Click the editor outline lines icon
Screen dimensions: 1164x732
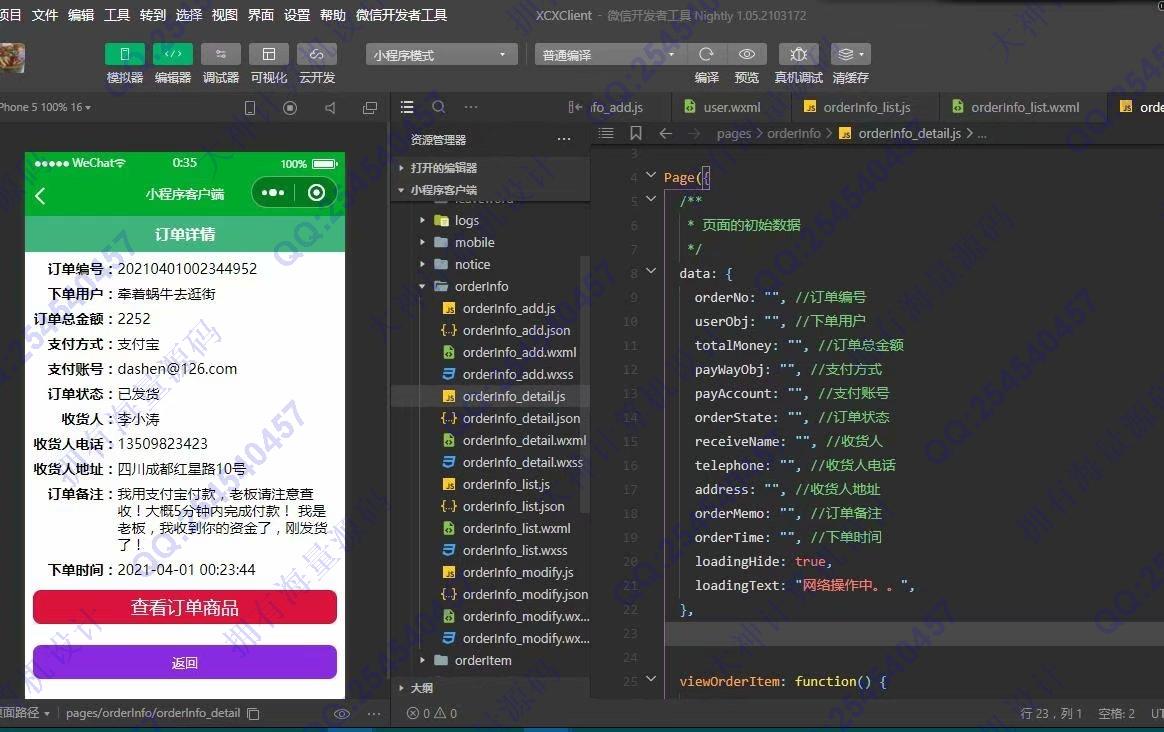(x=606, y=134)
